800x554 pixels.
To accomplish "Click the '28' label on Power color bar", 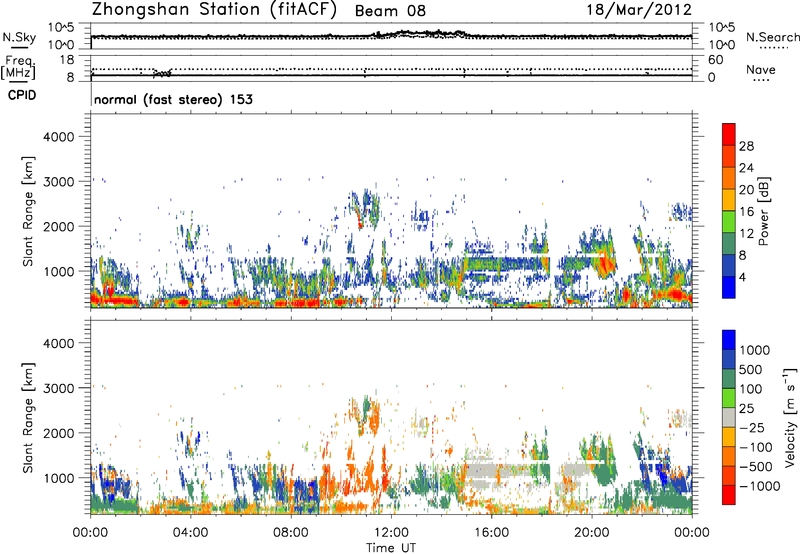I will (x=746, y=146).
